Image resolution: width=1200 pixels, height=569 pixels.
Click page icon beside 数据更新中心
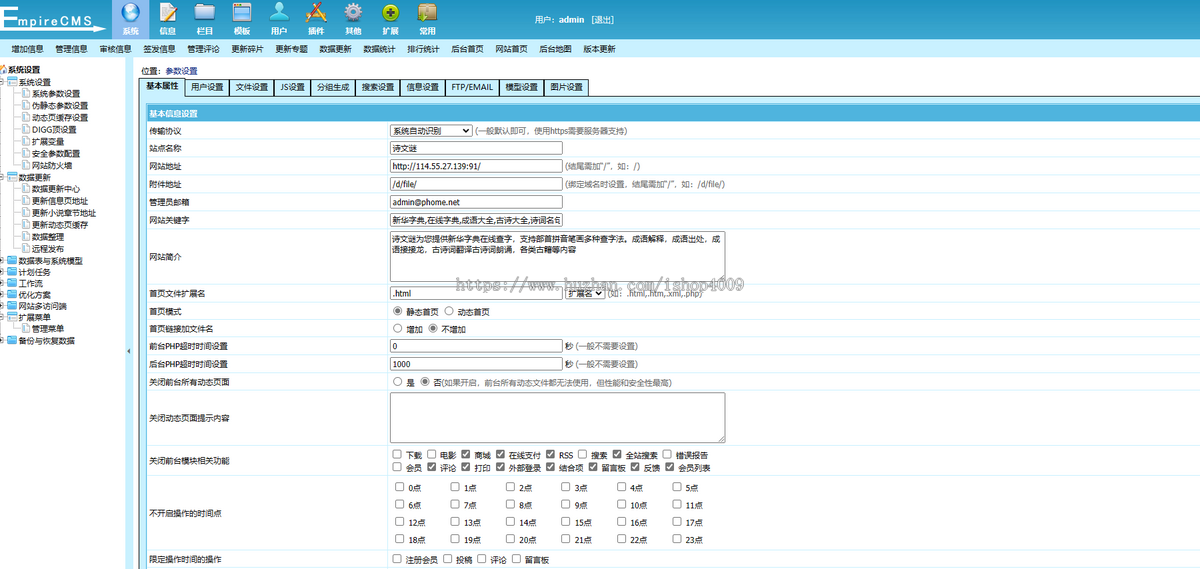click(x=25, y=189)
